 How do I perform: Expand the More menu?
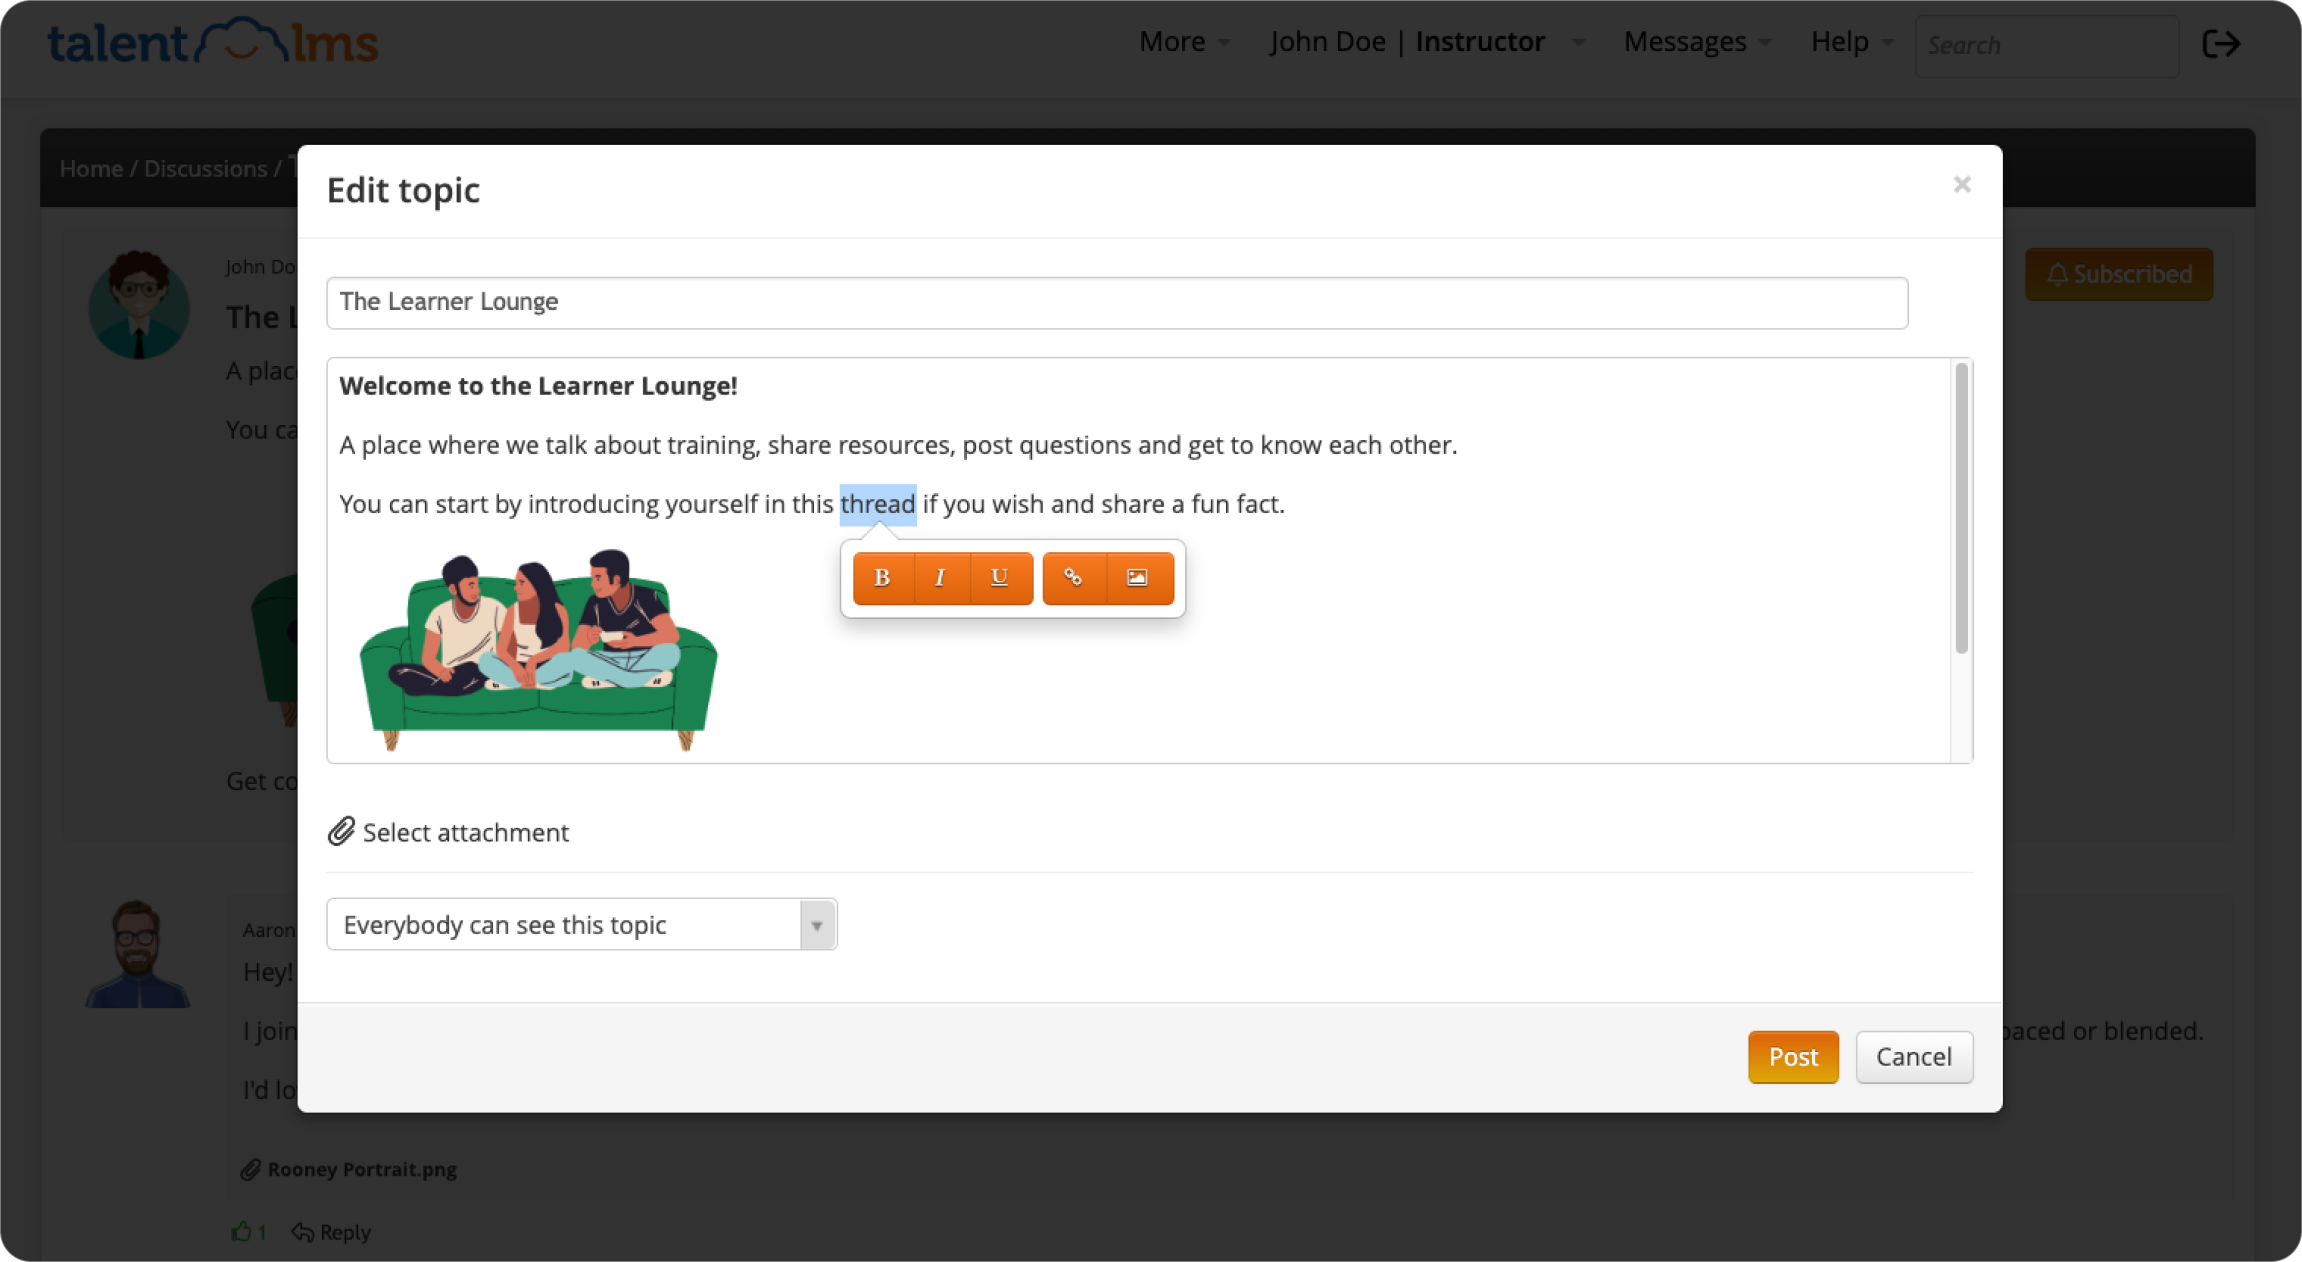(x=1184, y=41)
